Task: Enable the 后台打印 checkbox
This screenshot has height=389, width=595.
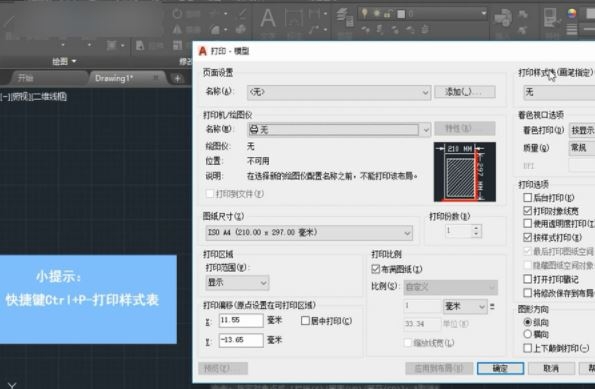Action: coord(527,198)
